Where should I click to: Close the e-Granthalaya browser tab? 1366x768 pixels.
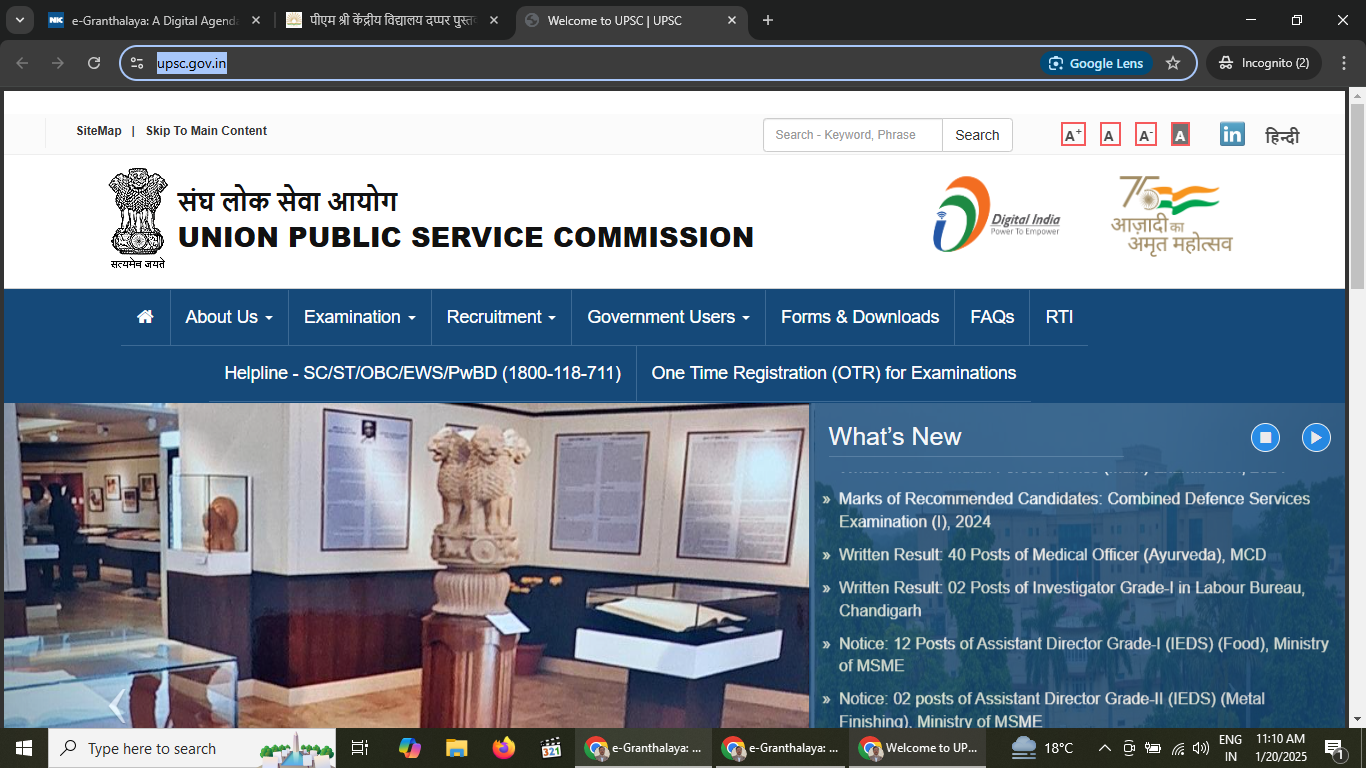[x=258, y=20]
